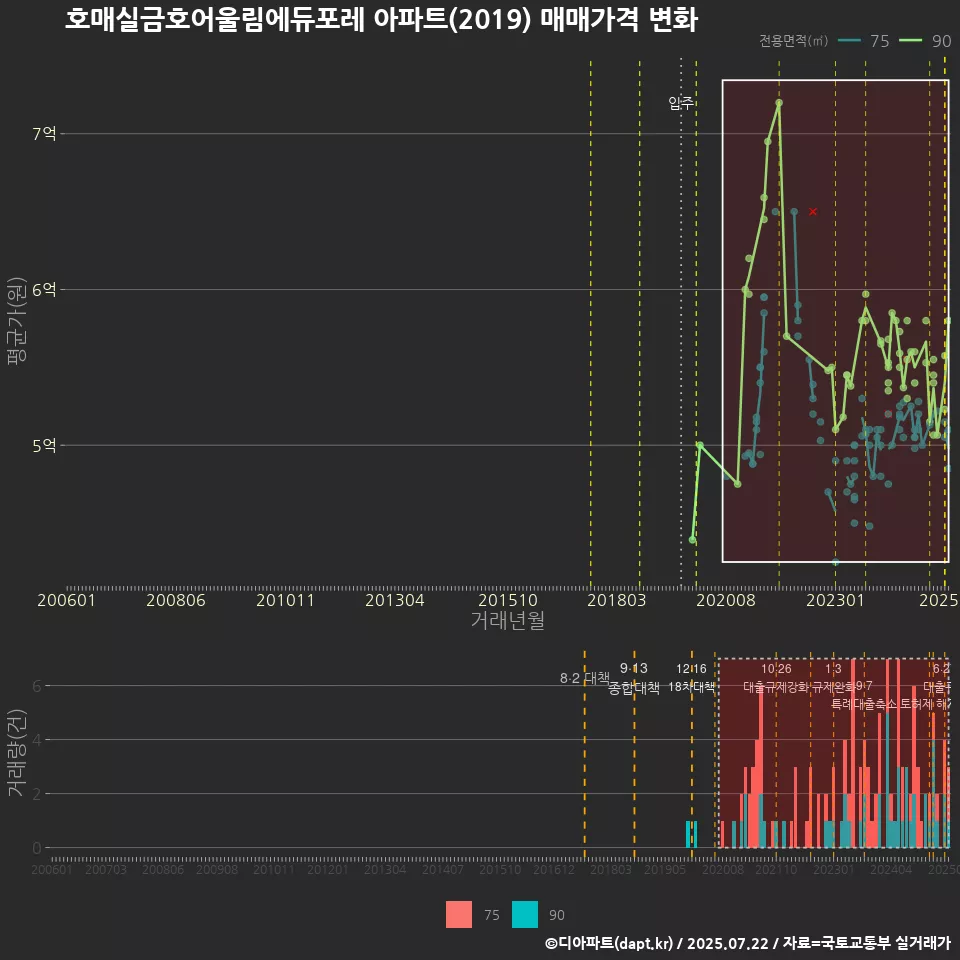Click the chart title 호매실금호어울림에듀포레 아파트(2019) 매매가격 변화
This screenshot has height=960, width=960.
click(x=381, y=20)
